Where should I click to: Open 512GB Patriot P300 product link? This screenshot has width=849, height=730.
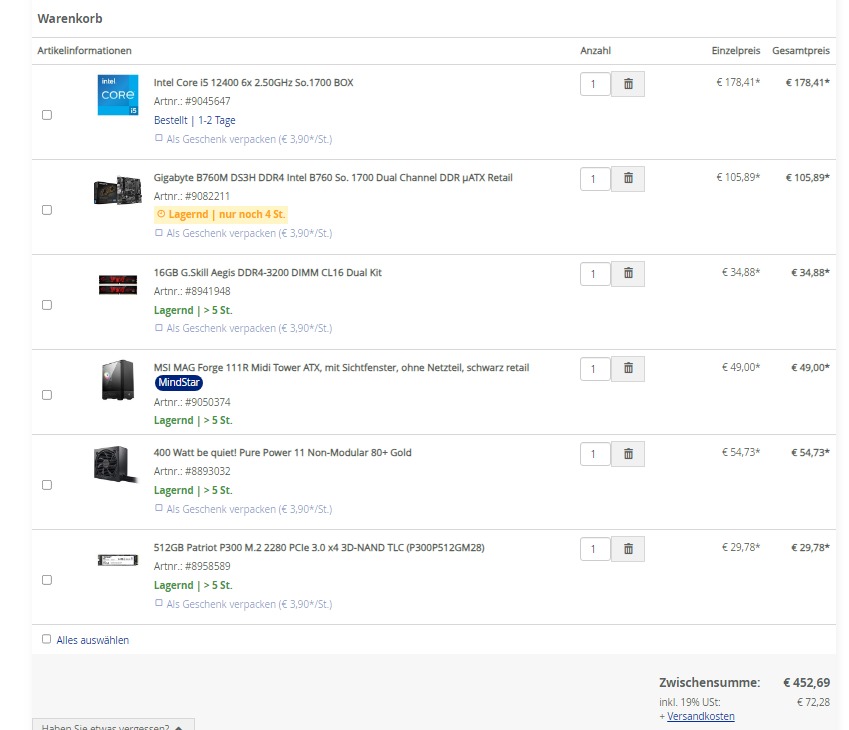point(319,548)
